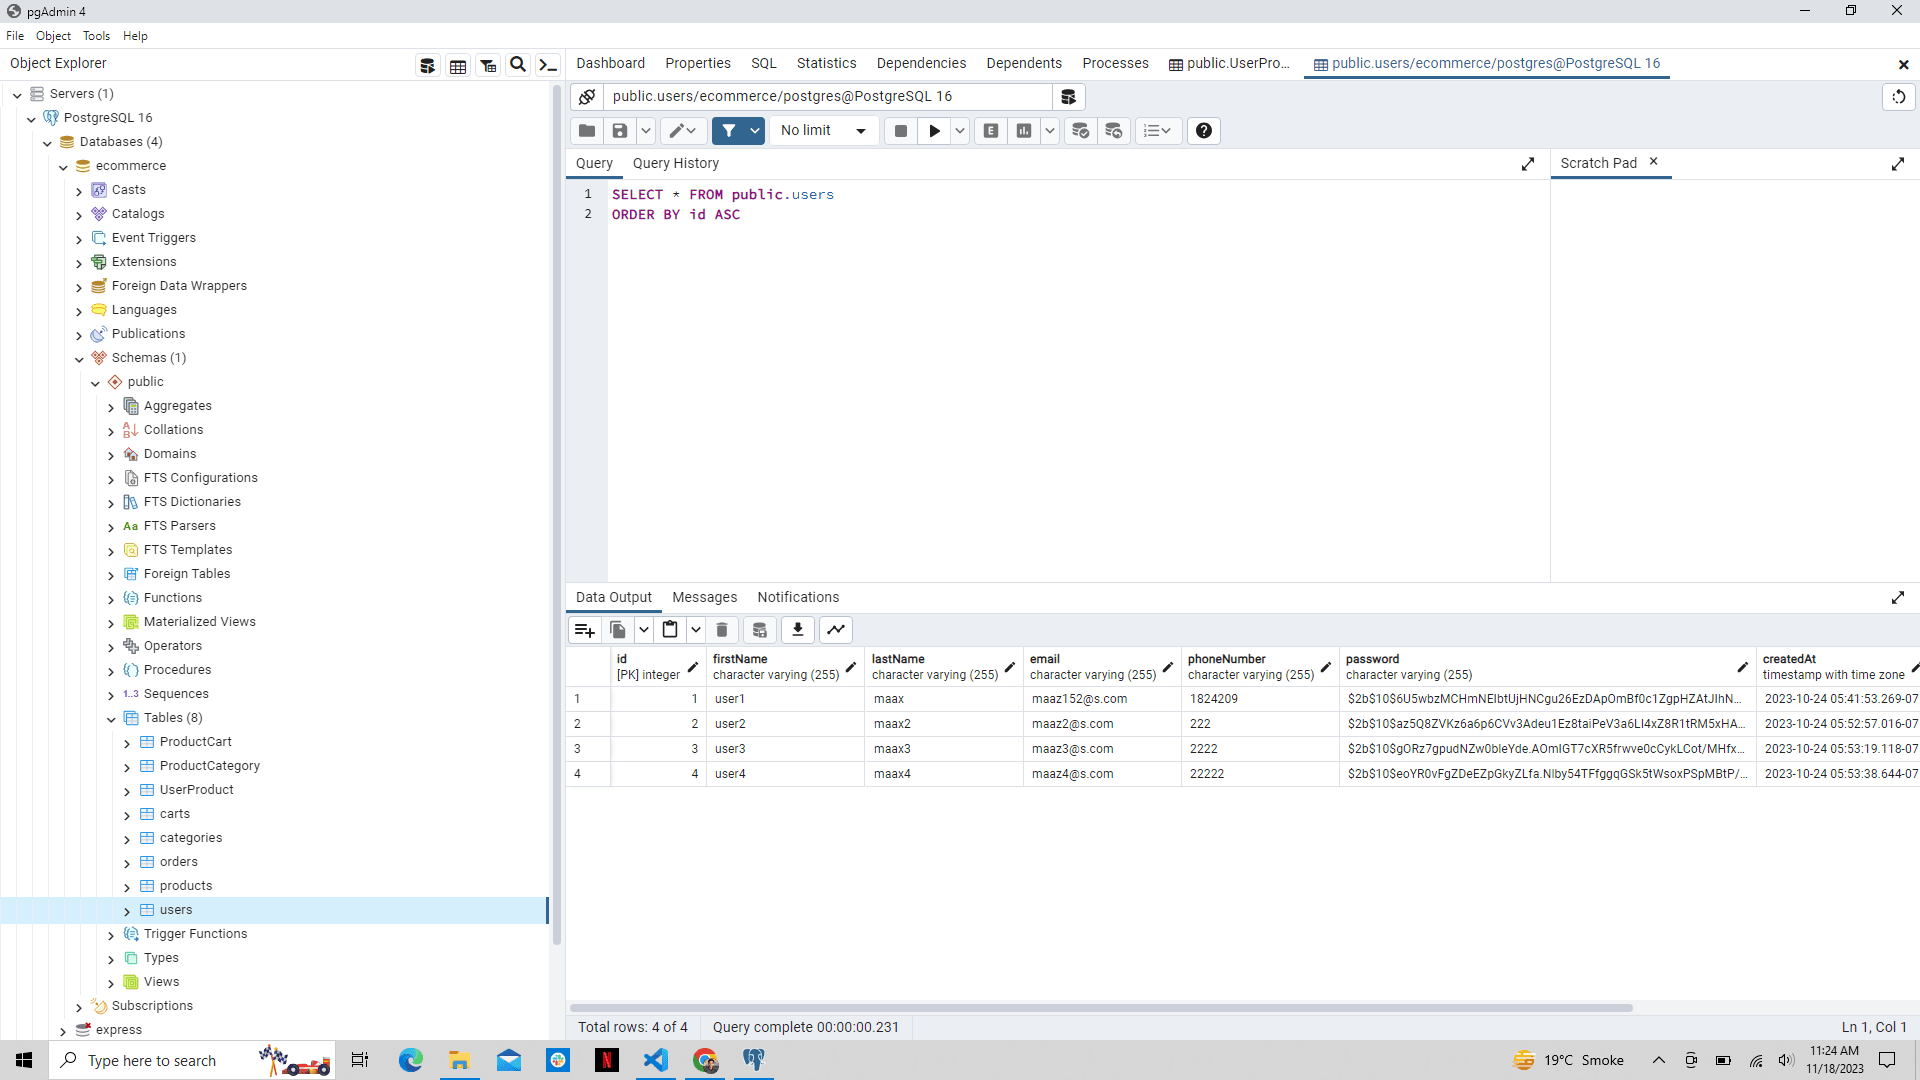The image size is (1920, 1080).
Task: Launch the PSQL Tool terminal icon
Action: click(548, 66)
